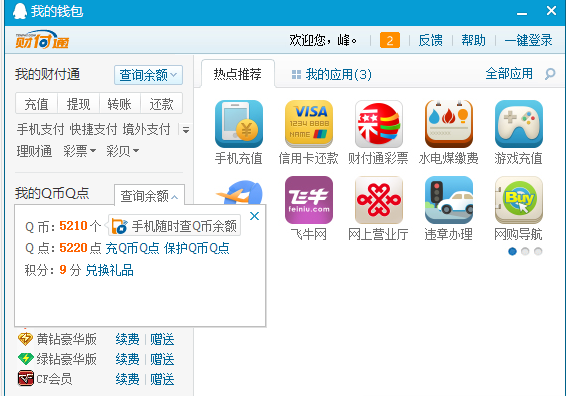Select the first page indicator dot
566x396 pixels.
tap(512, 251)
